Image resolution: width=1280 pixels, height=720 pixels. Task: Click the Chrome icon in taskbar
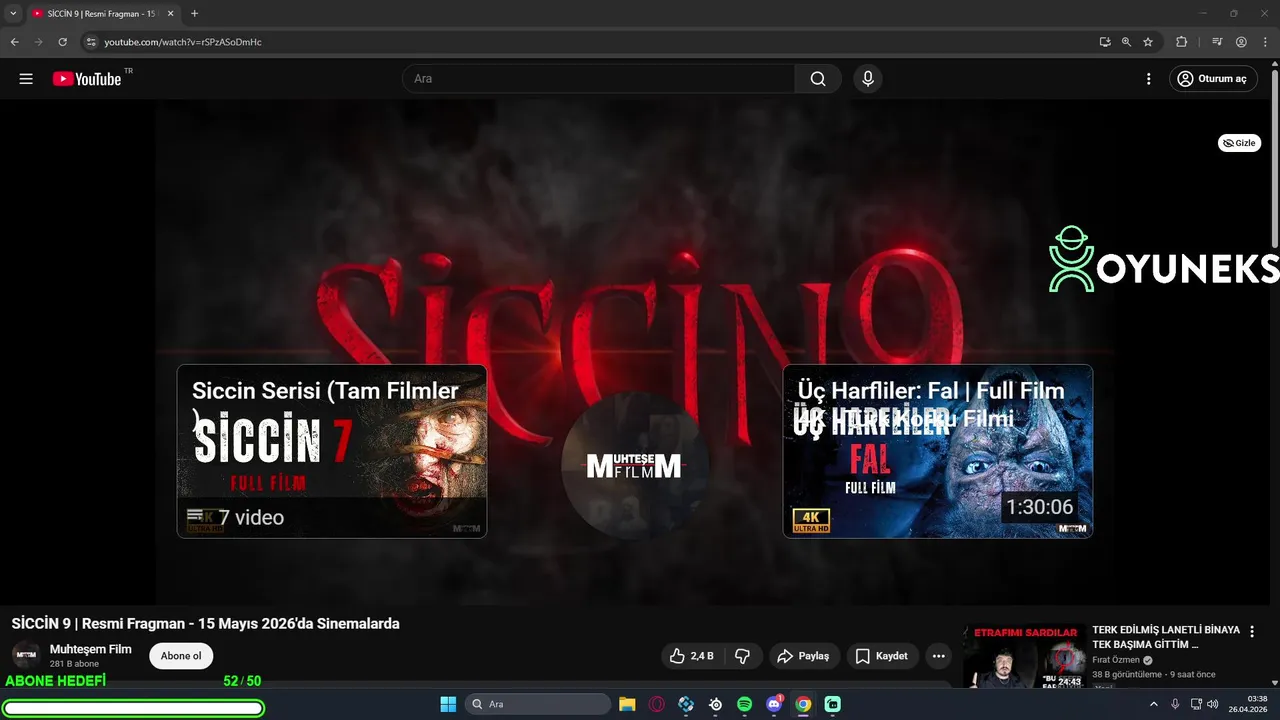point(803,704)
